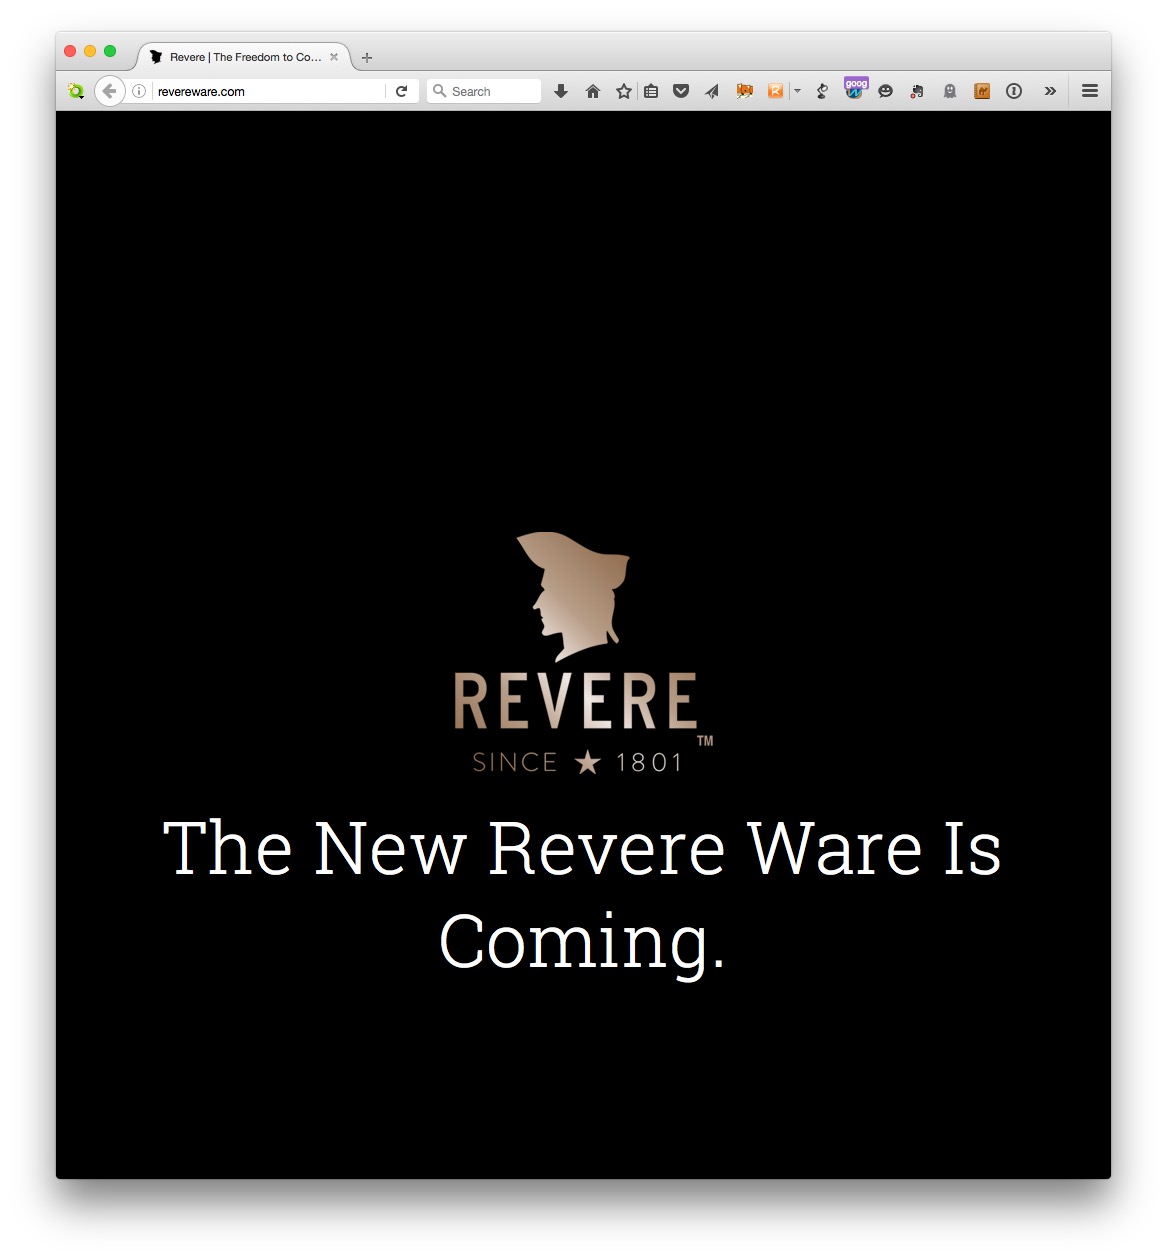Image resolution: width=1167 pixels, height=1259 pixels.
Task: Open the reading list clipboard icon
Action: coord(650,91)
